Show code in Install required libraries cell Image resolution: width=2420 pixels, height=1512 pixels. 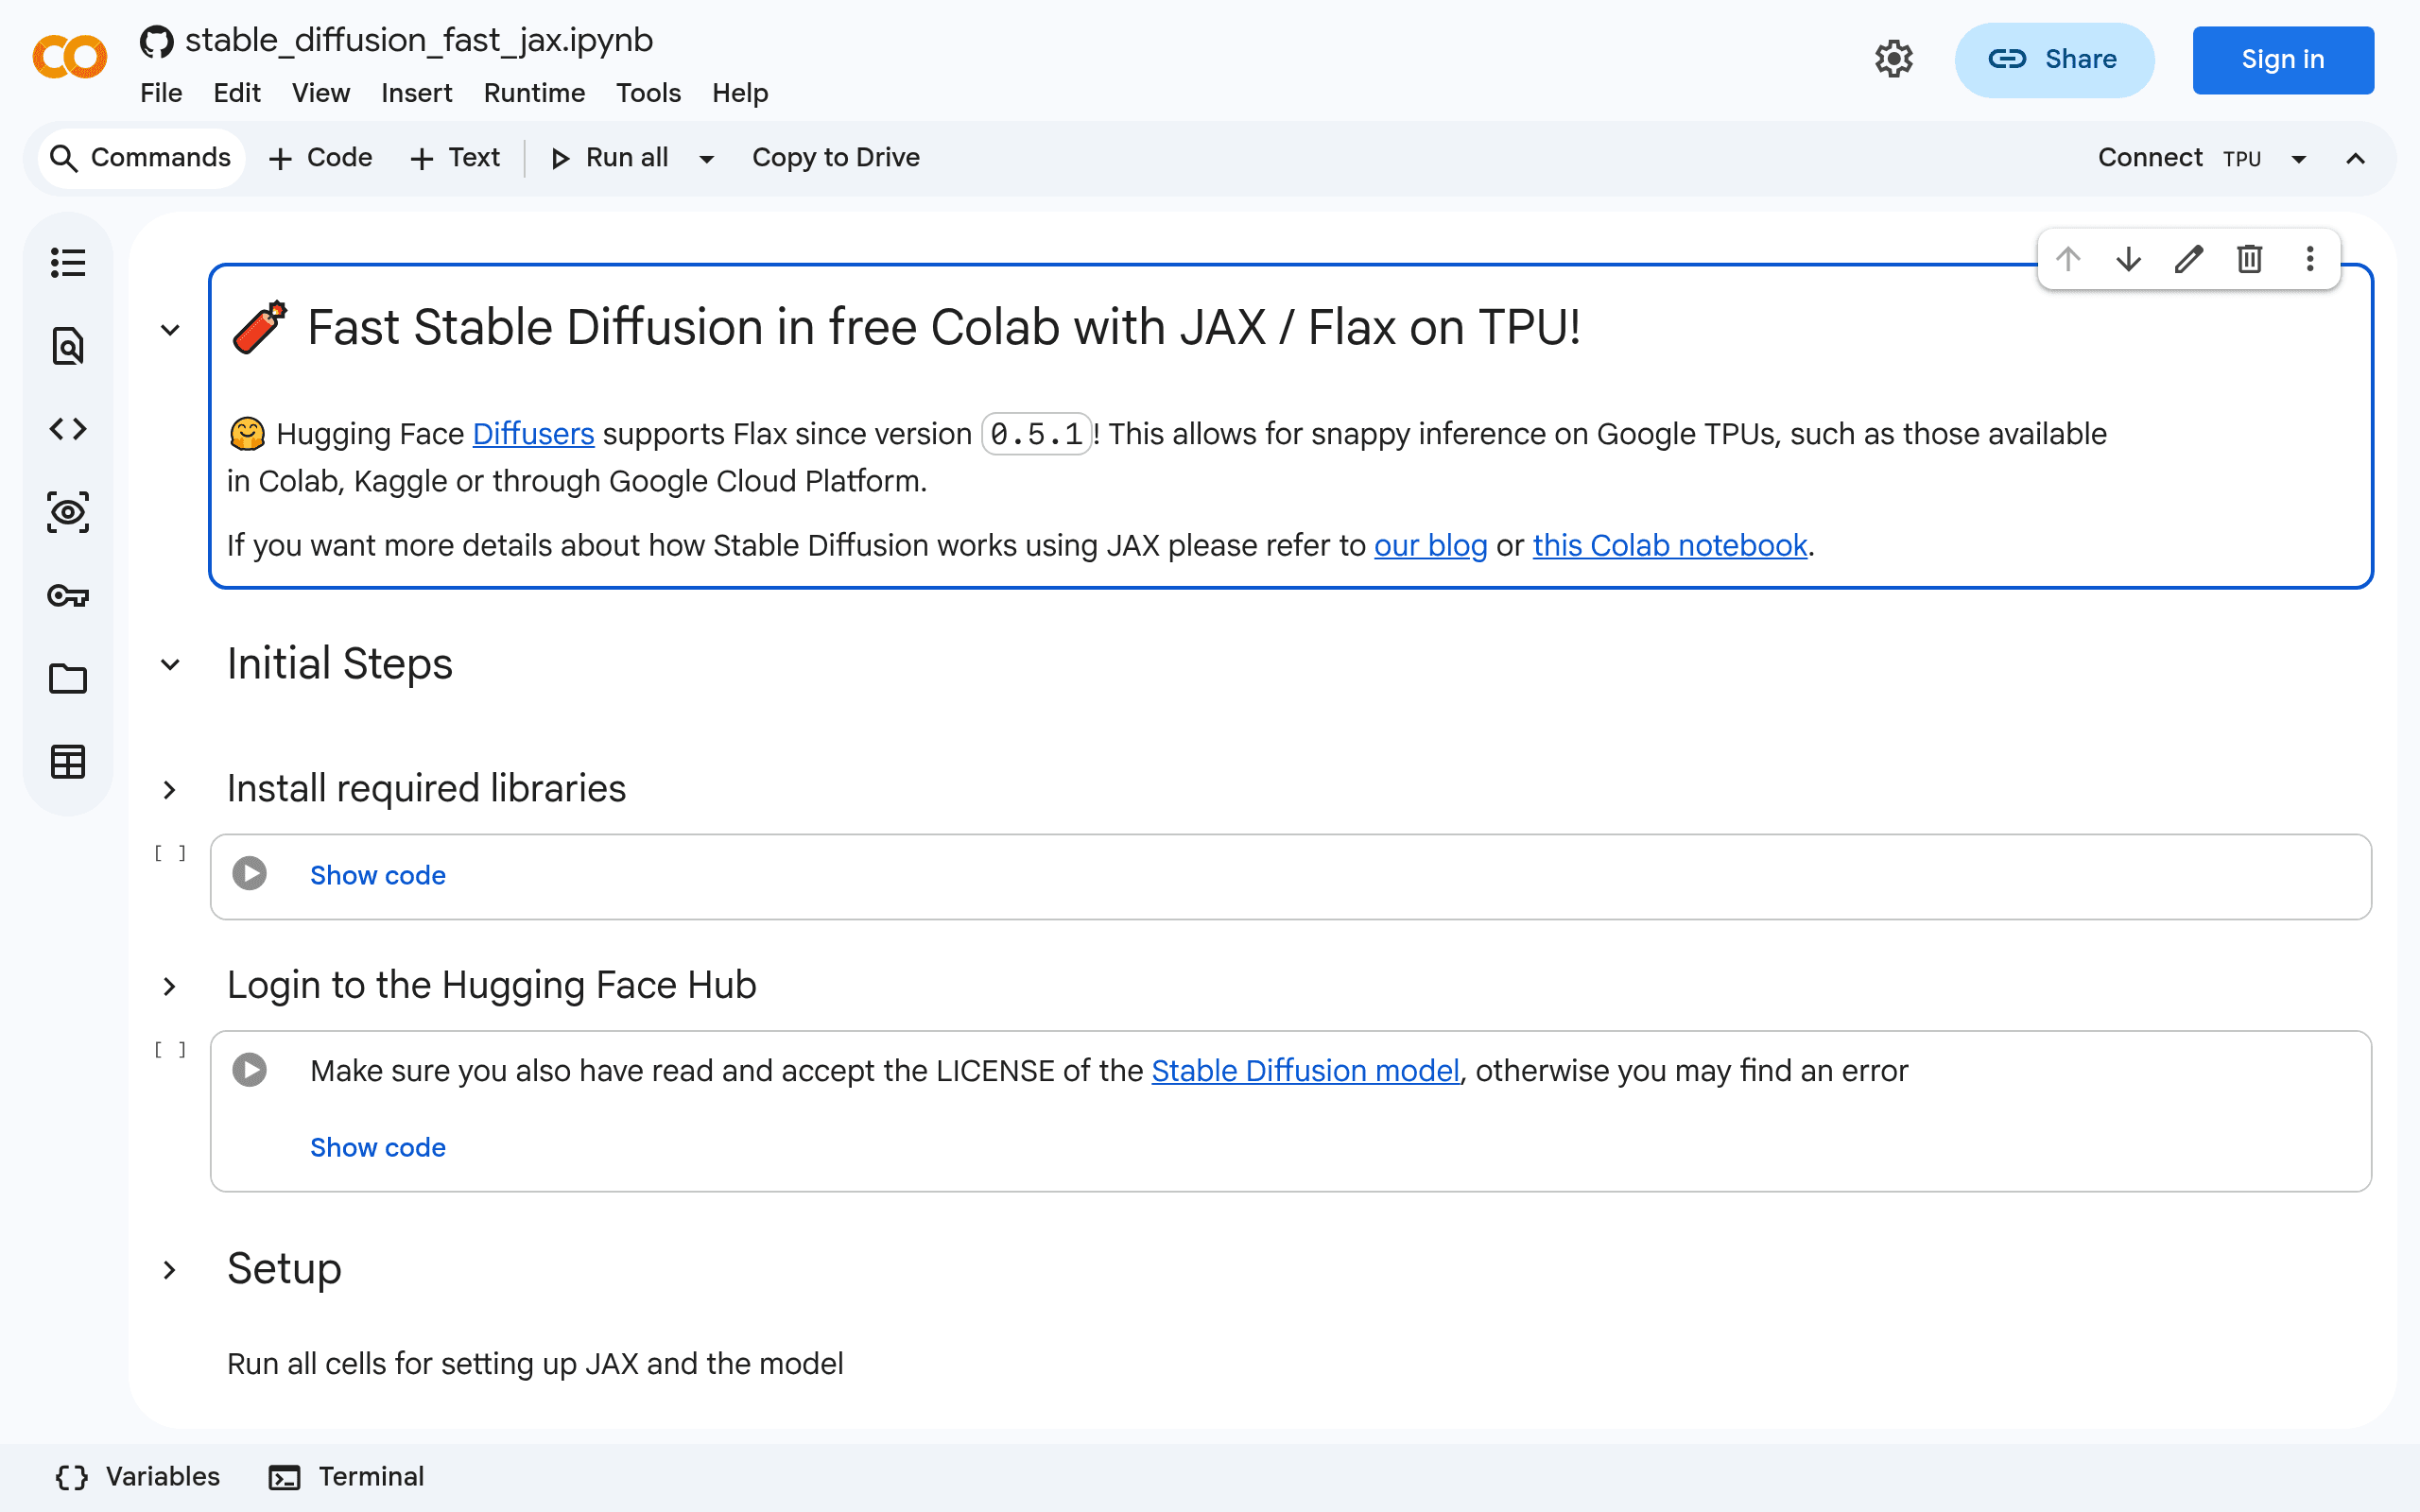click(x=378, y=875)
